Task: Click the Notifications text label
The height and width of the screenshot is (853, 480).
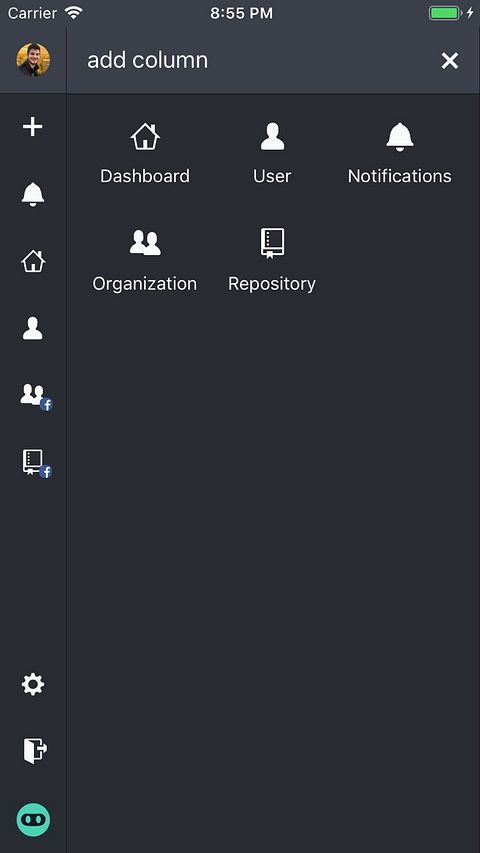Action: coord(399,176)
